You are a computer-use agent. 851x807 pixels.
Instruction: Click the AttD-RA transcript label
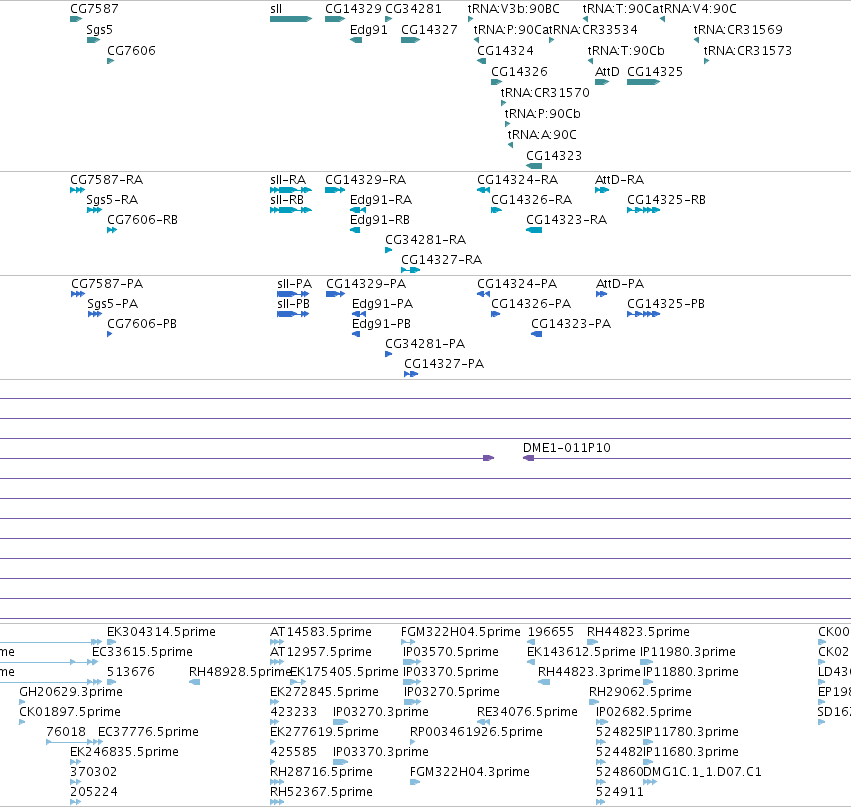pyautogui.click(x=619, y=180)
